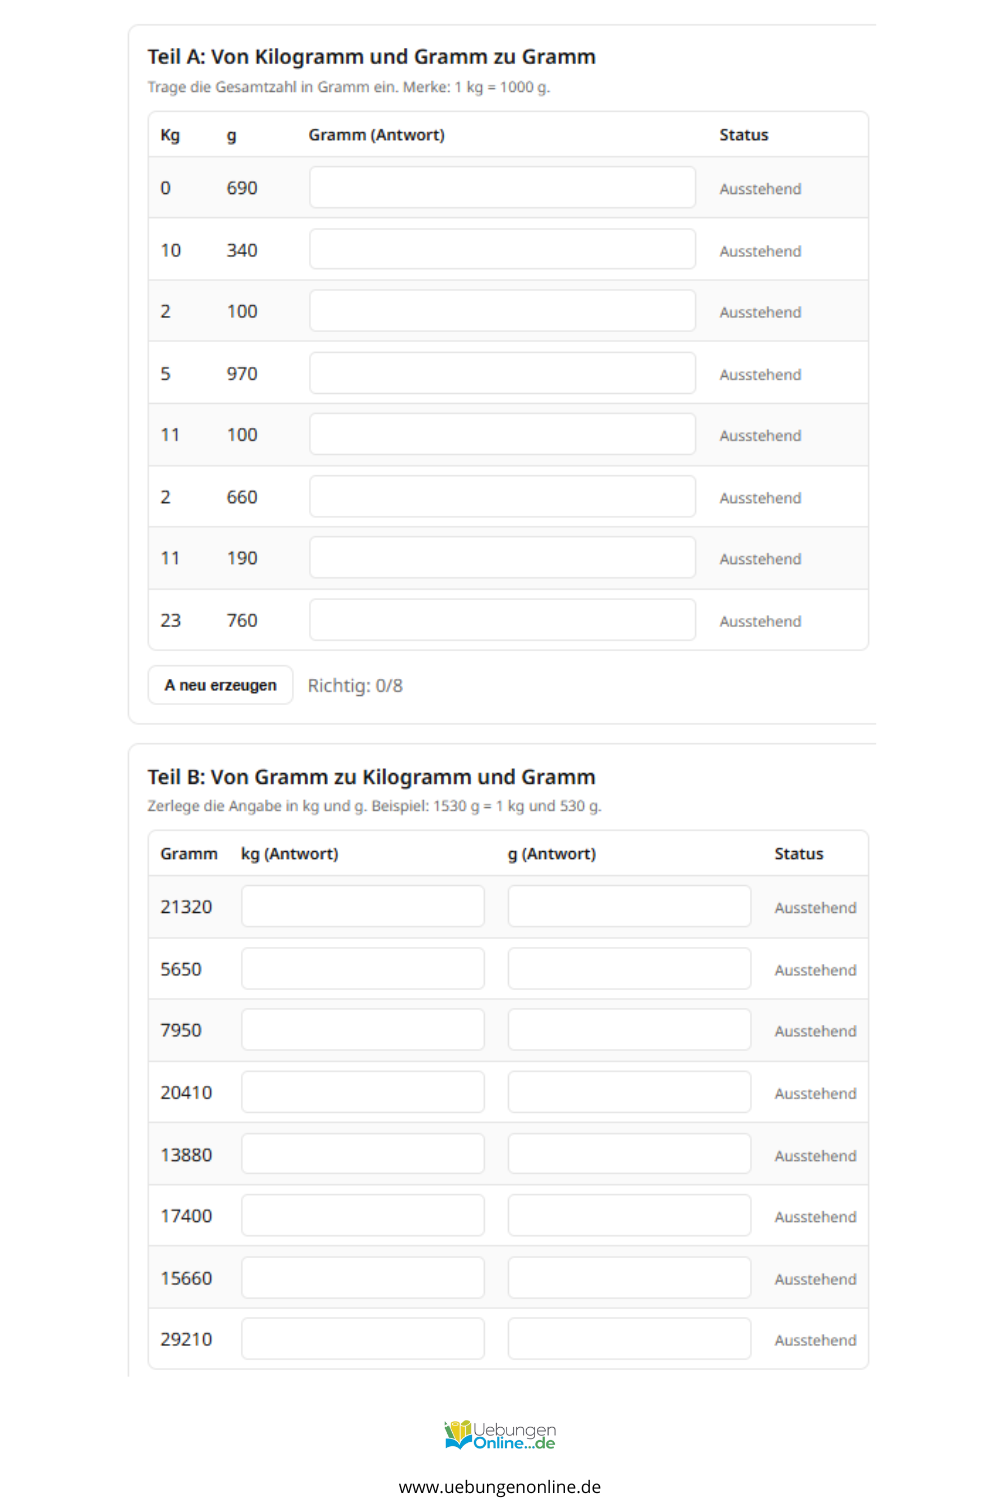Click the Uebungen Online logo icon

[x=459, y=1435]
